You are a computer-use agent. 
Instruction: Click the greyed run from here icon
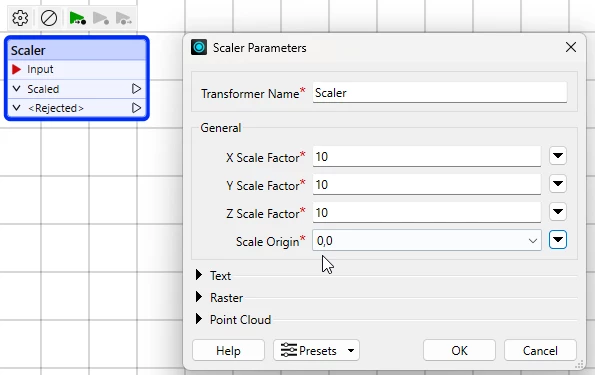[x=101, y=18]
